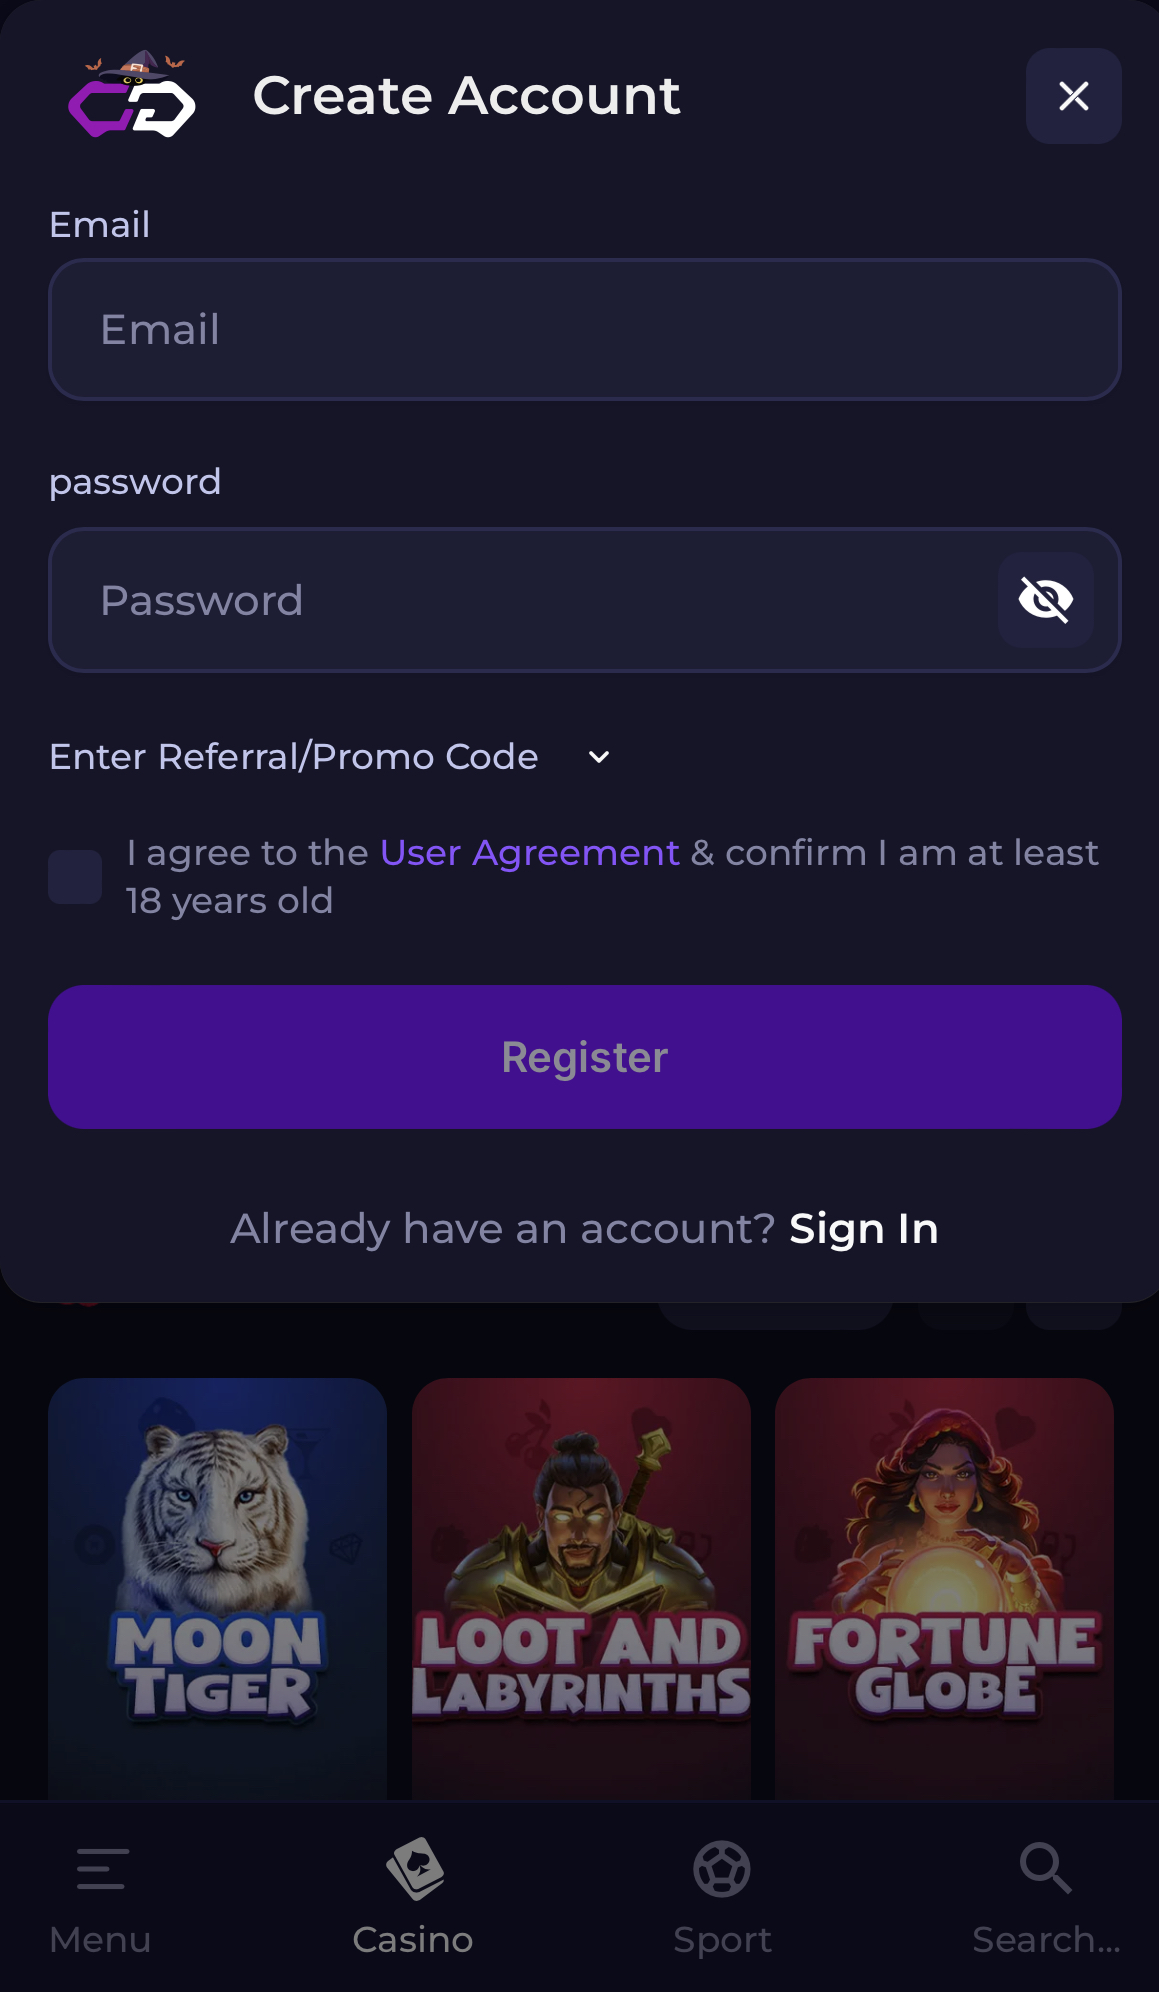1159x1992 pixels.
Task: Open the Moon Tiger game thumbnail
Action: point(217,1588)
